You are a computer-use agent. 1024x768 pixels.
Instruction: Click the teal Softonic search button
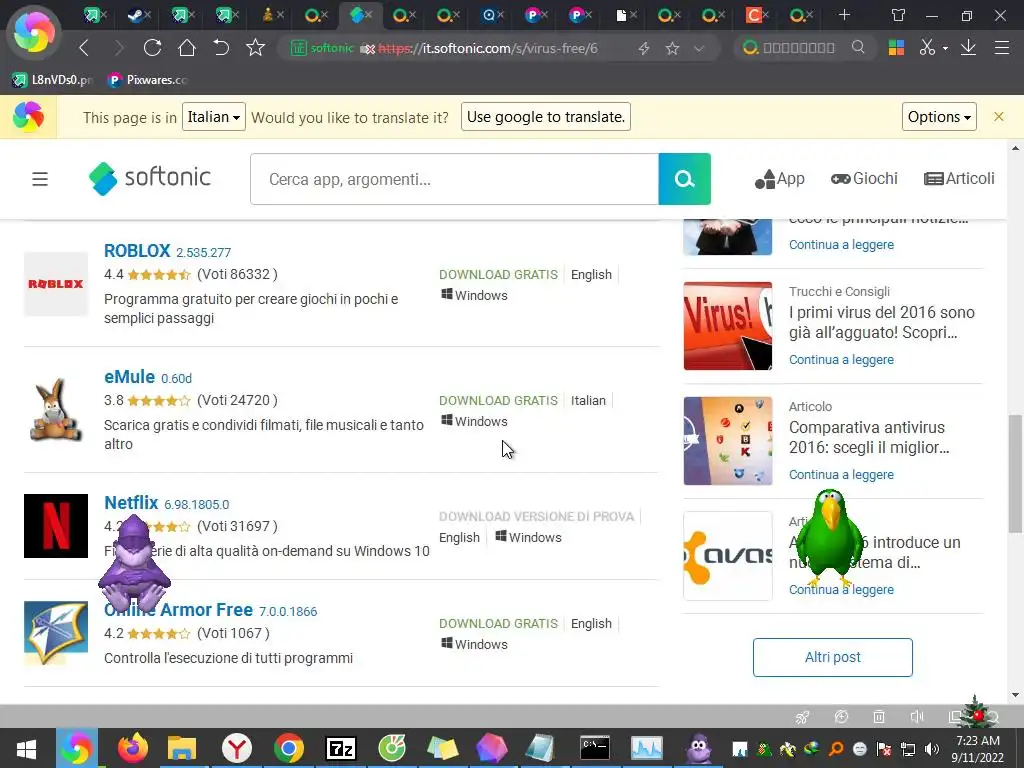click(684, 179)
